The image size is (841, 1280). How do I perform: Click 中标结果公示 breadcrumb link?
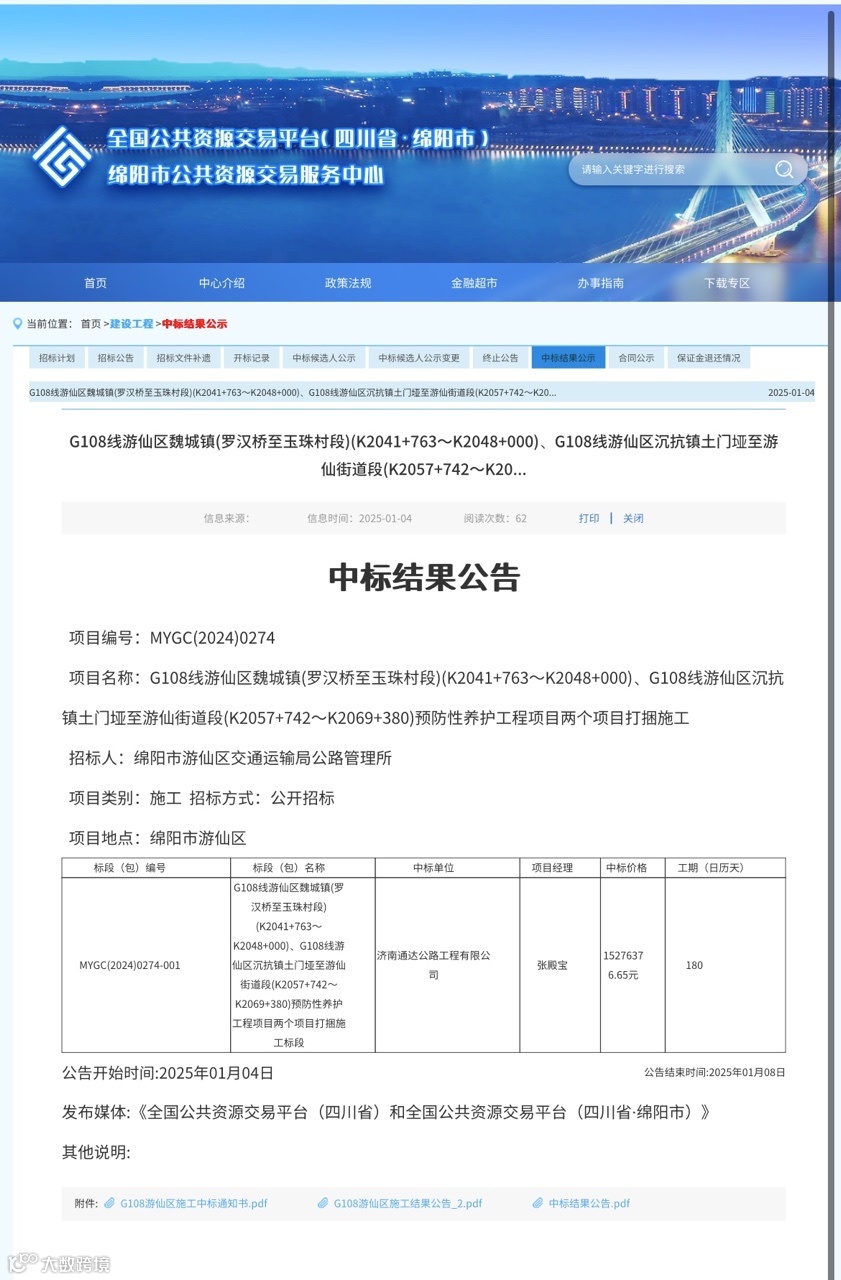(194, 324)
